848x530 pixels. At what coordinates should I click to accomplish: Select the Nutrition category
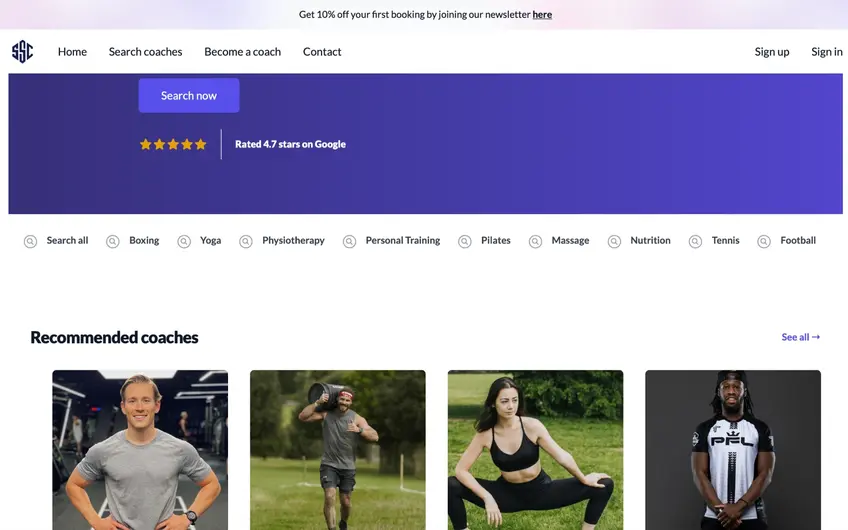coord(650,240)
